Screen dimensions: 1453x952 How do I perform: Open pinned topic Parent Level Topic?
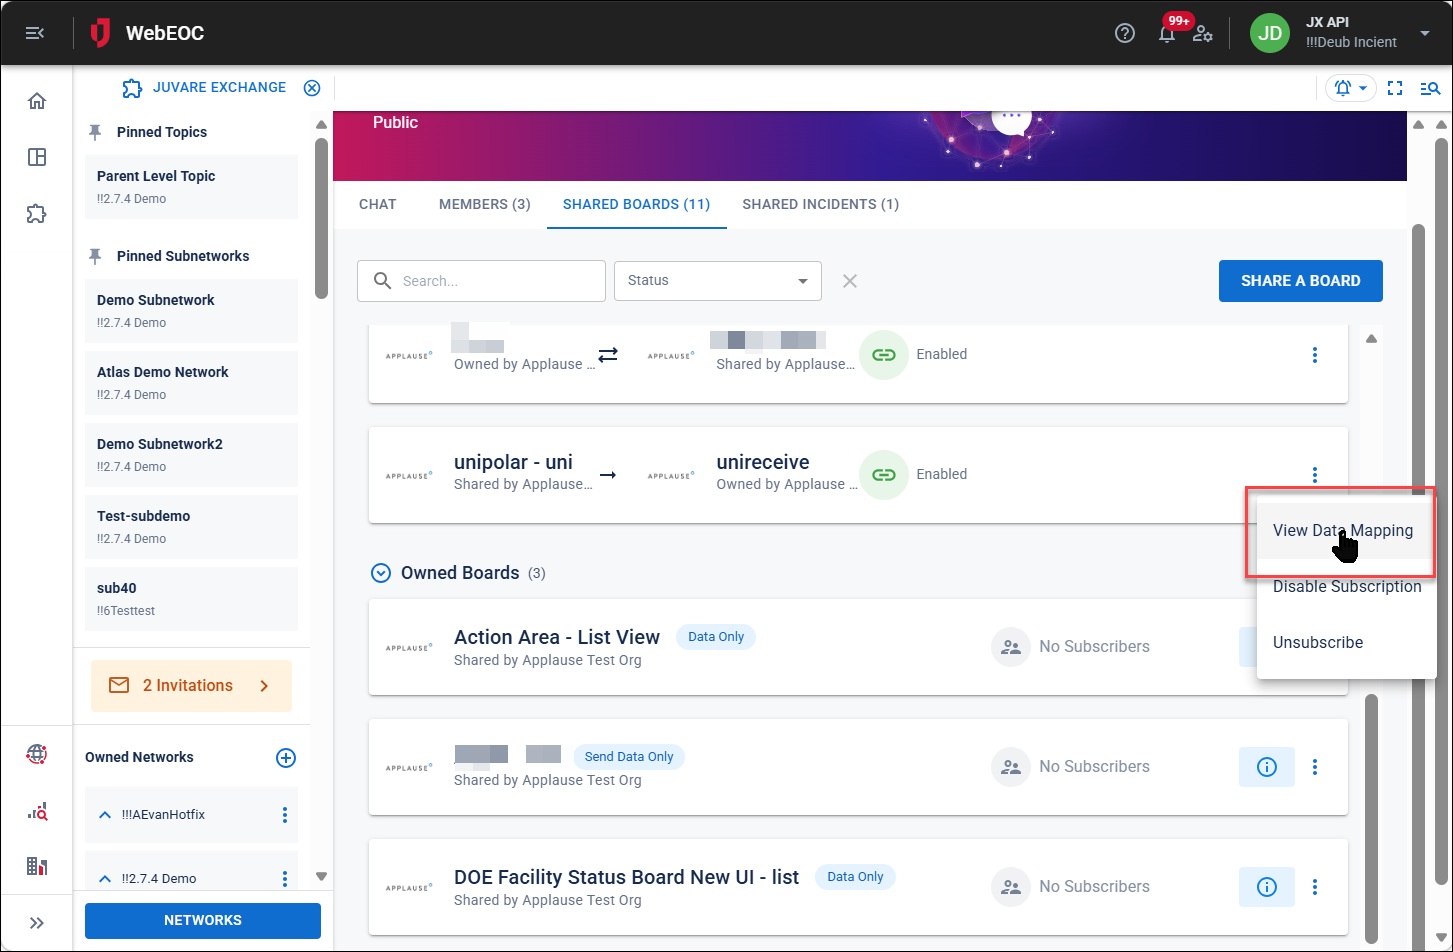191,186
